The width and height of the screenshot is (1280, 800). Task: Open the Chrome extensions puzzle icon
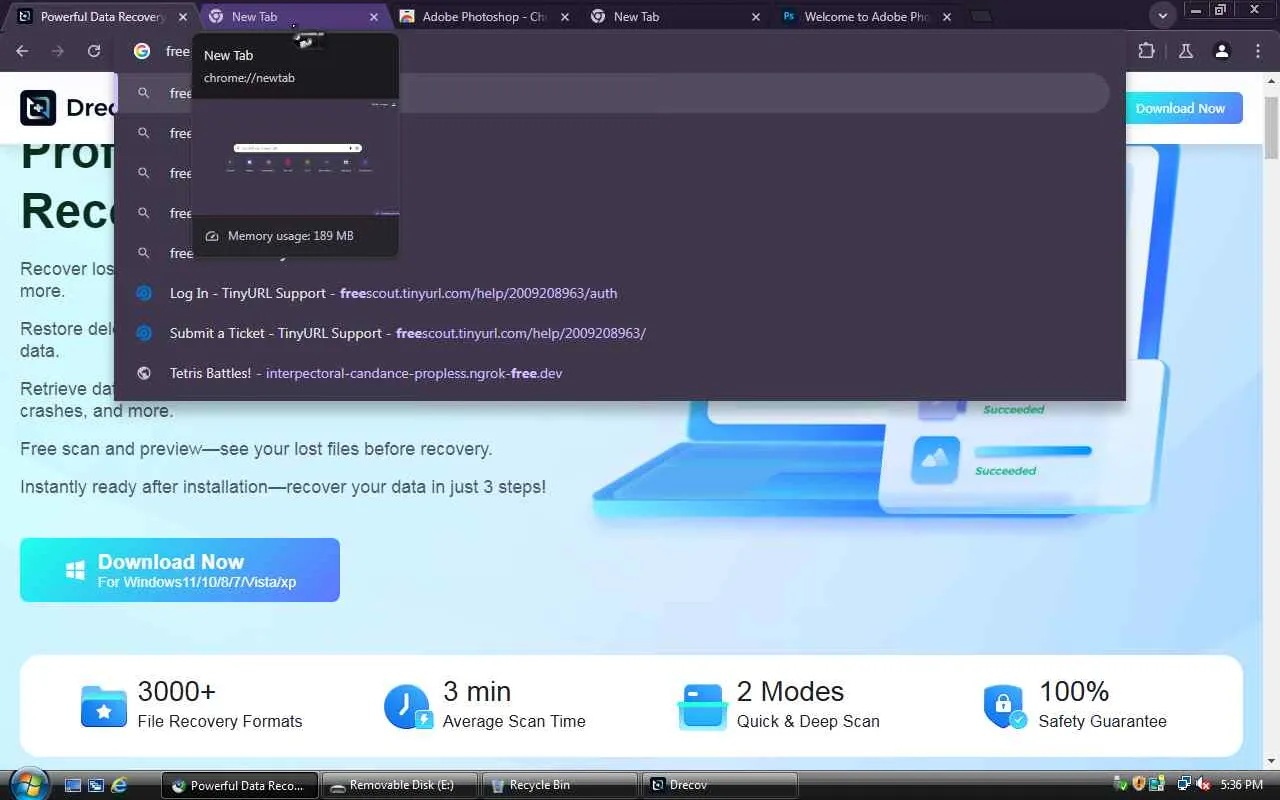coord(1146,51)
